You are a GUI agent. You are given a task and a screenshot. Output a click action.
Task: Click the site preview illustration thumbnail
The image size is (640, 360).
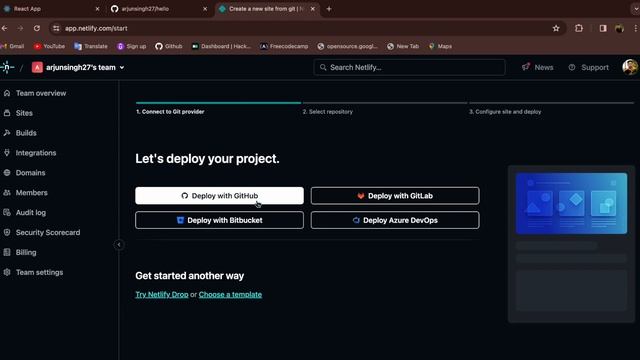click(x=571, y=203)
